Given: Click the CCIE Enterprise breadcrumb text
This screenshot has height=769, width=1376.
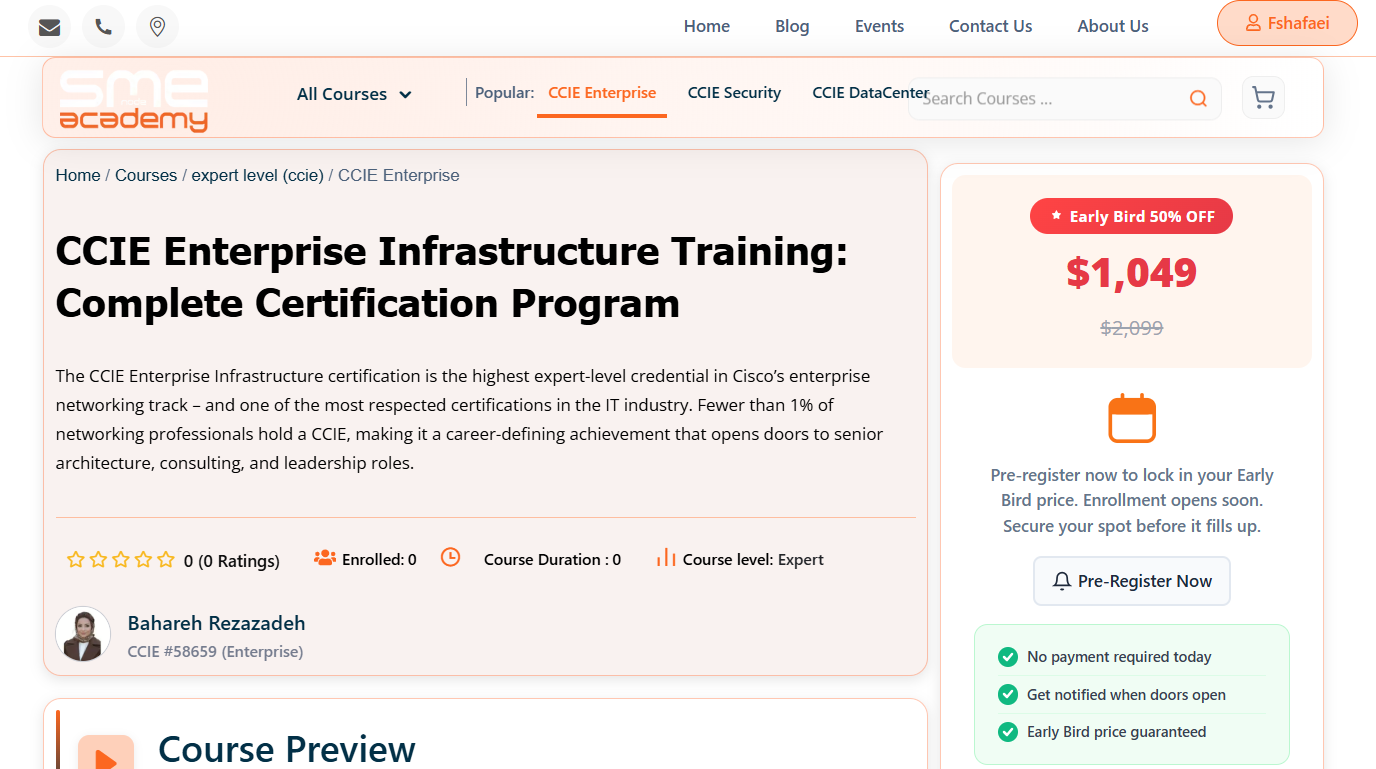Looking at the screenshot, I should point(399,175).
